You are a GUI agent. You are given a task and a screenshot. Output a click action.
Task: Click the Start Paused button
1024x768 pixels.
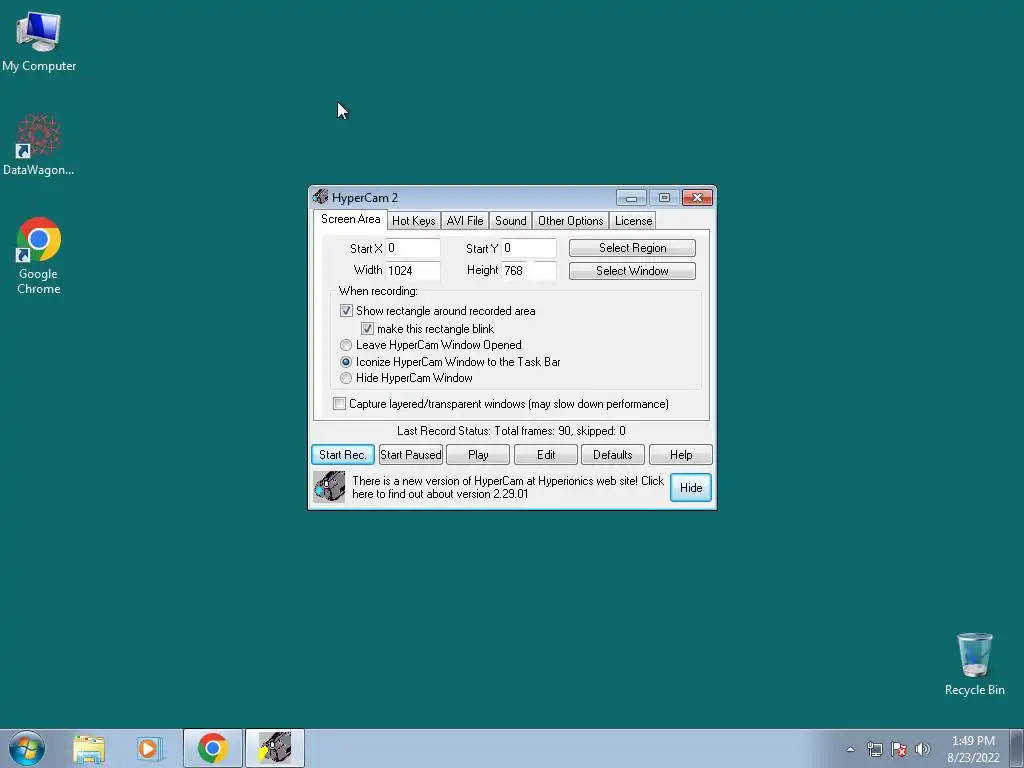tap(411, 455)
